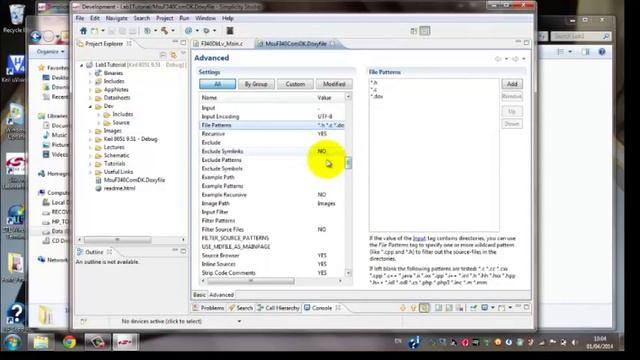Click Scroll Lock icon in Console toolbar

click(449, 308)
